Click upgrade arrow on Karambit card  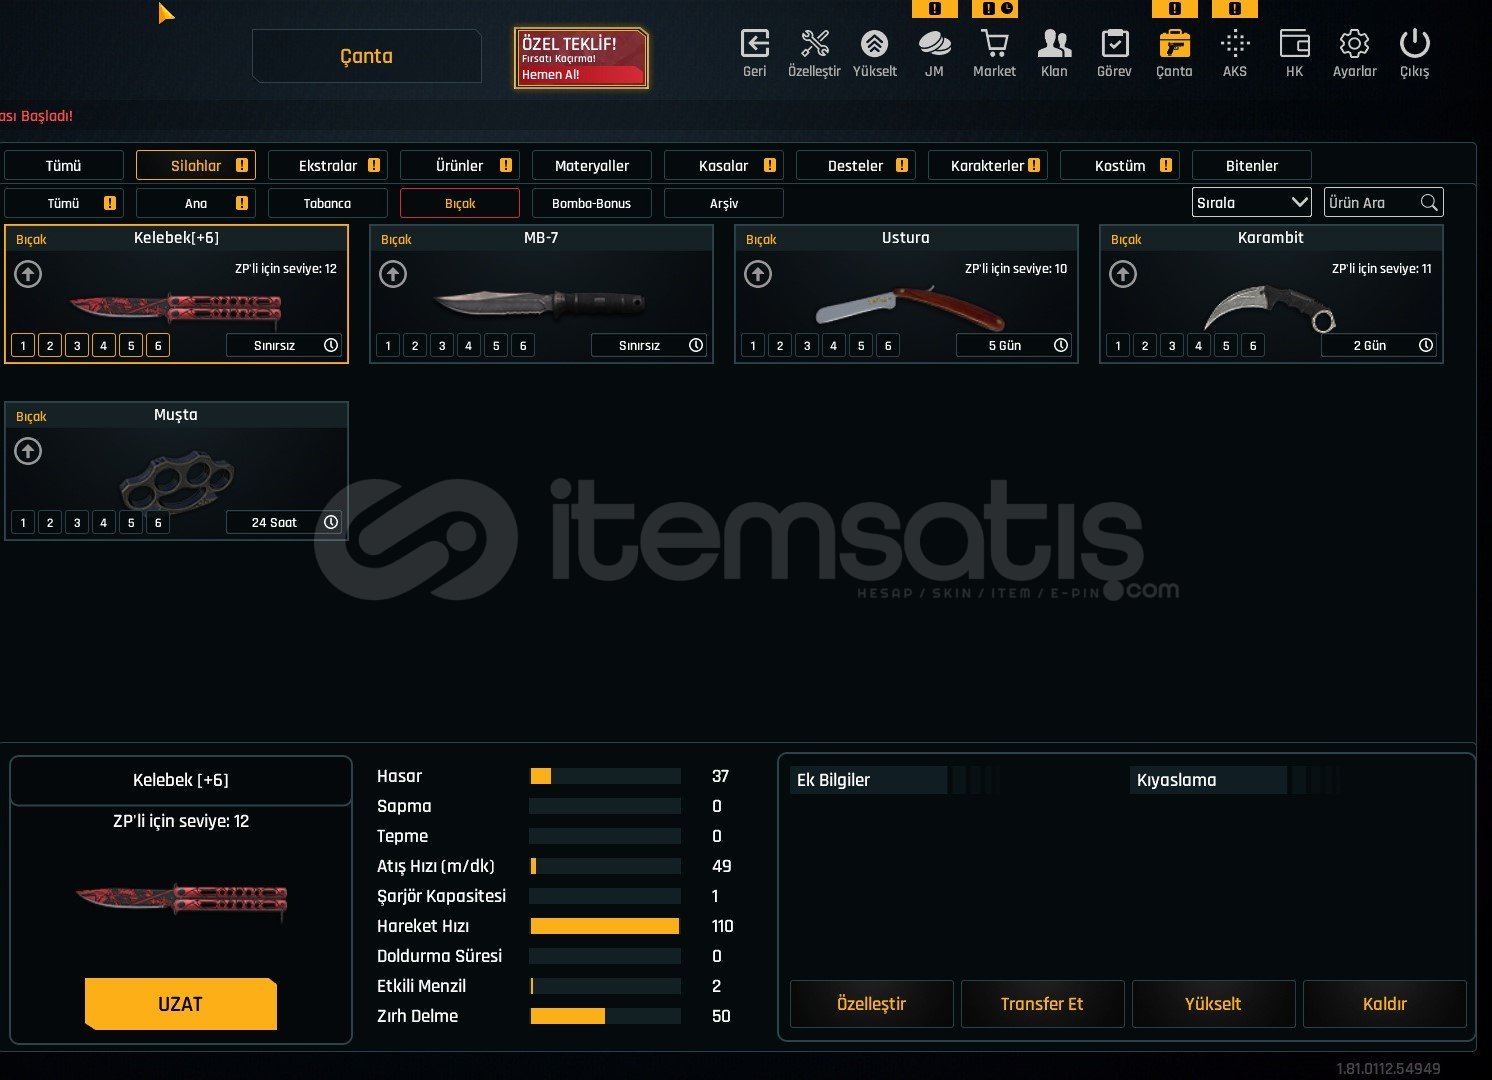coord(1123,274)
